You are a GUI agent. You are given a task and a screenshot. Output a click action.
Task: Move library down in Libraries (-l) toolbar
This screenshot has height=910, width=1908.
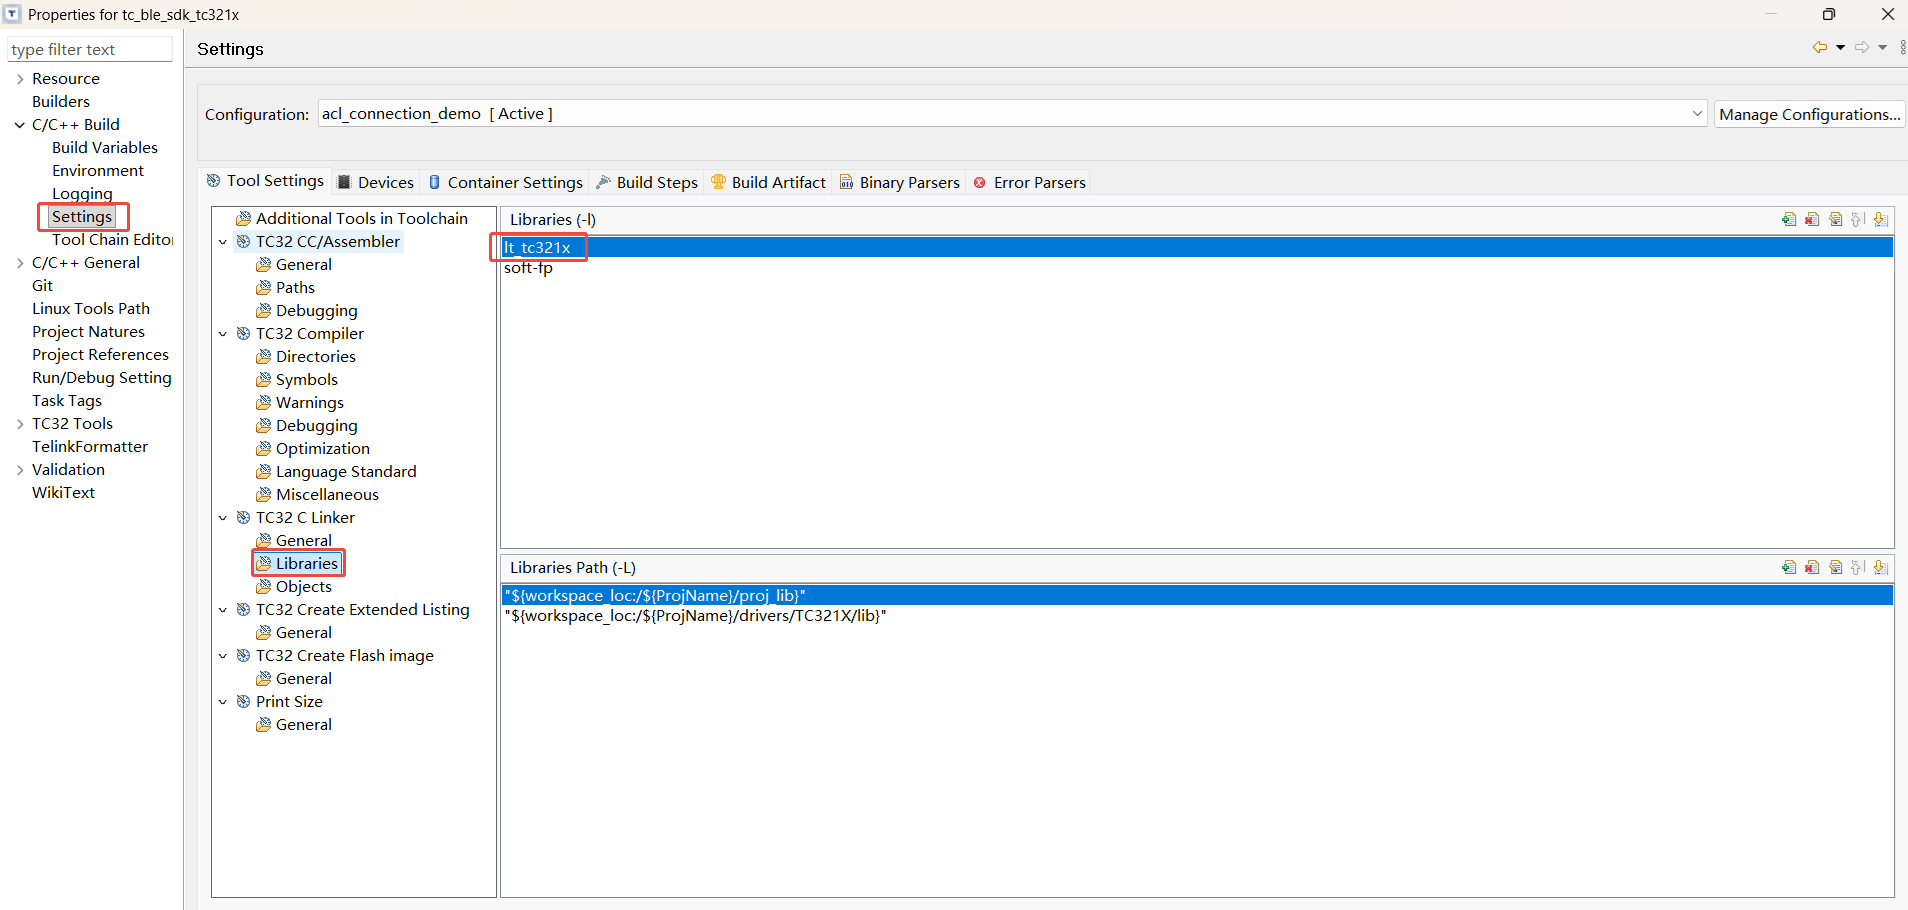click(x=1881, y=219)
